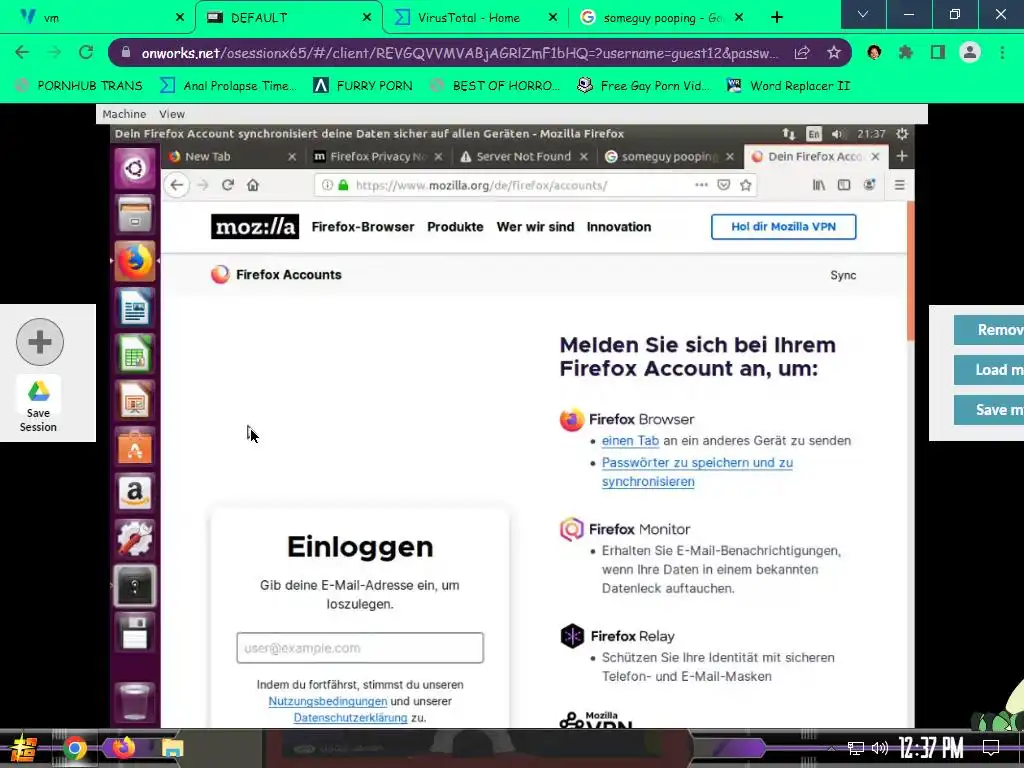The height and width of the screenshot is (768, 1024).
Task: Open Ubuntu Software Center in launcher
Action: pyautogui.click(x=135, y=447)
